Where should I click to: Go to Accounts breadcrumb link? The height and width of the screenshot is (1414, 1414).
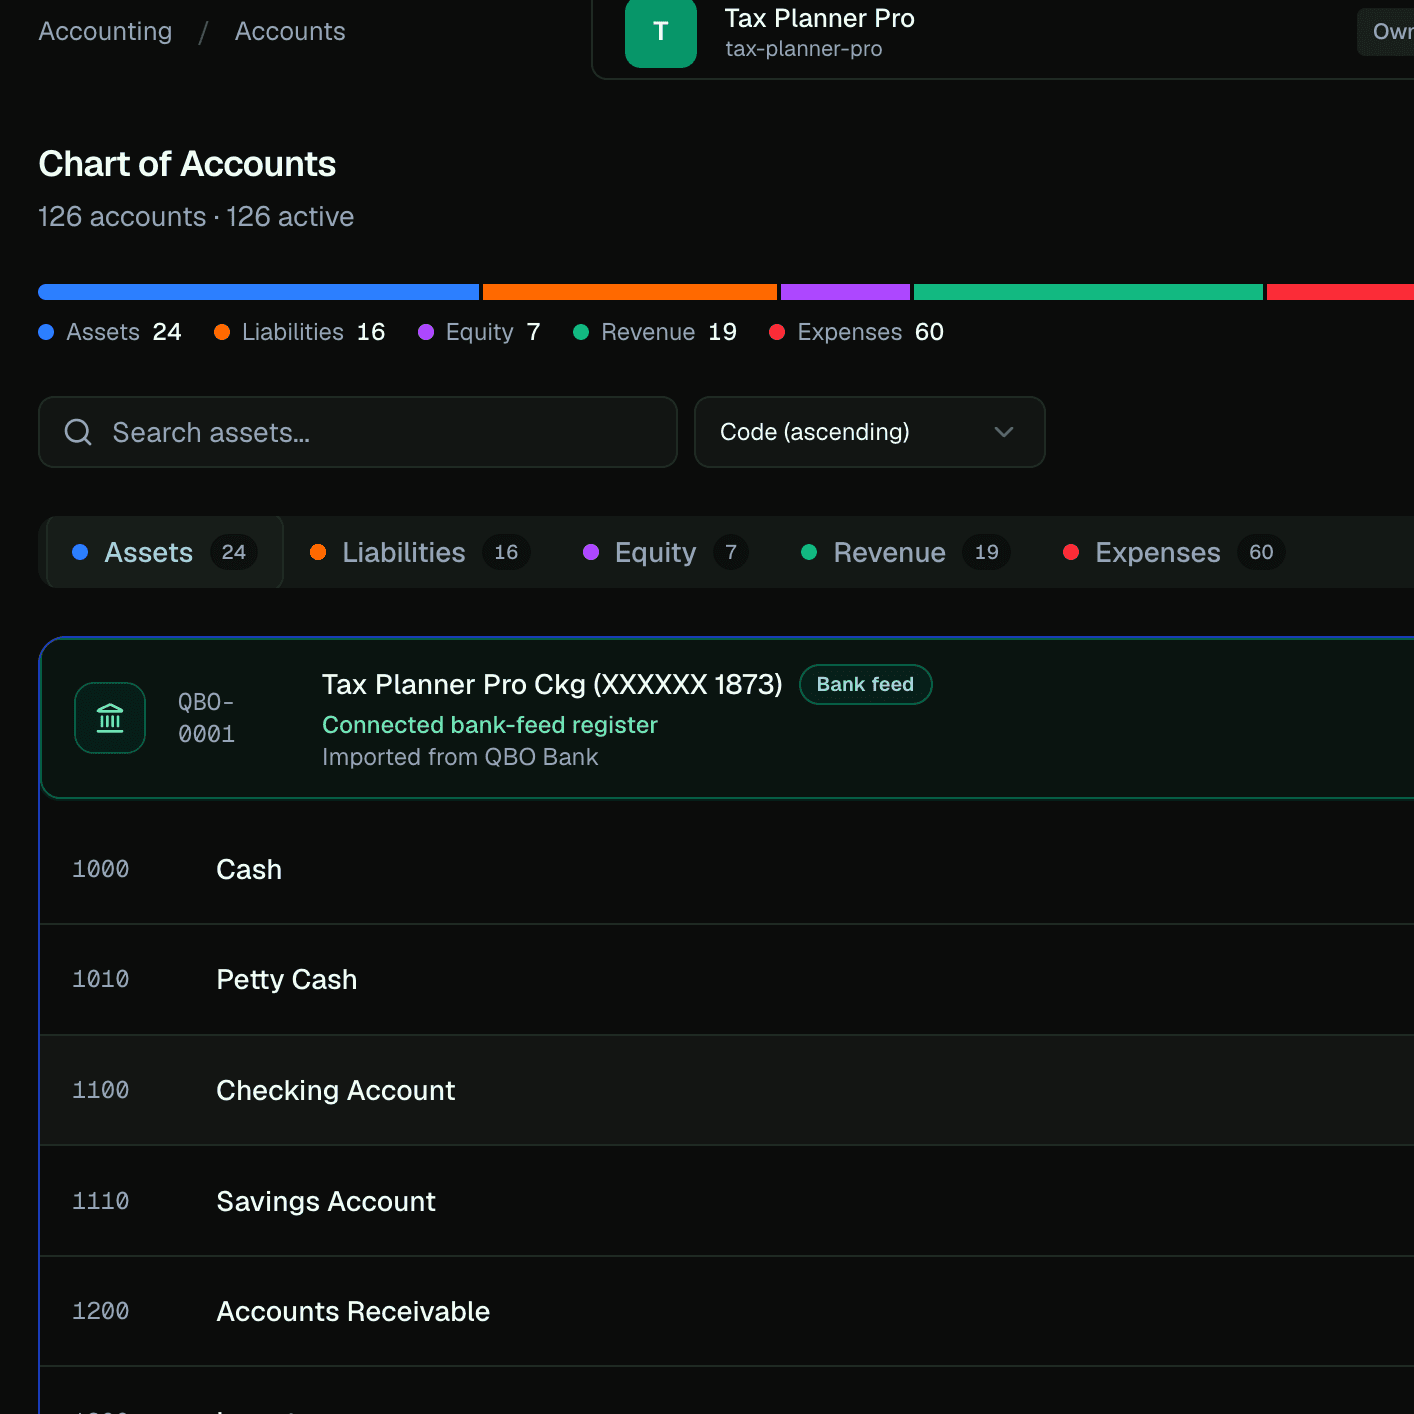290,31
